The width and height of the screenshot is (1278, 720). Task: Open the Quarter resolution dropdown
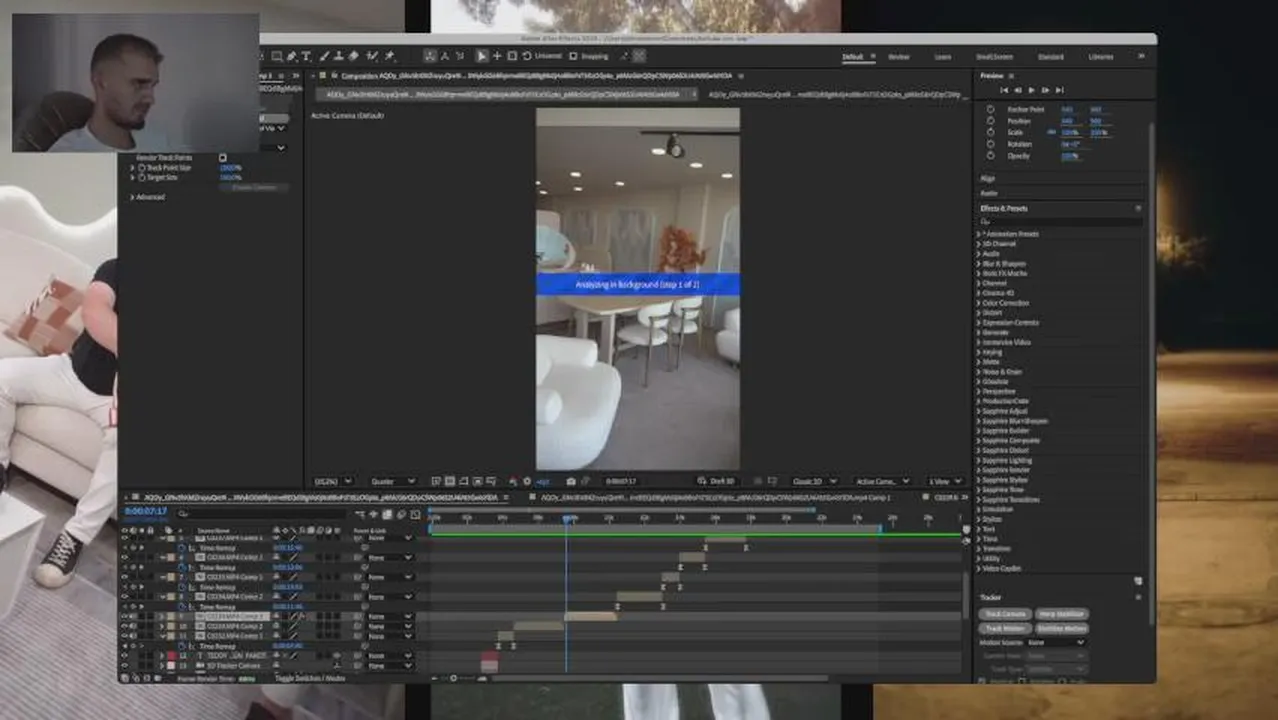(x=393, y=481)
